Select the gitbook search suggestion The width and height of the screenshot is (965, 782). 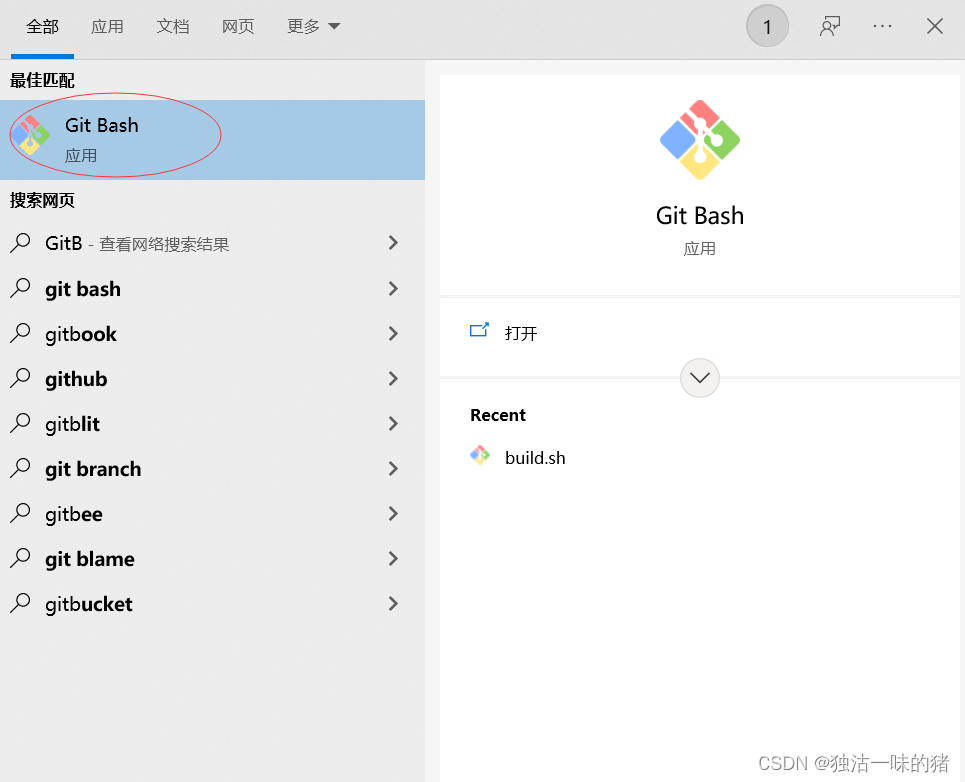pos(212,333)
